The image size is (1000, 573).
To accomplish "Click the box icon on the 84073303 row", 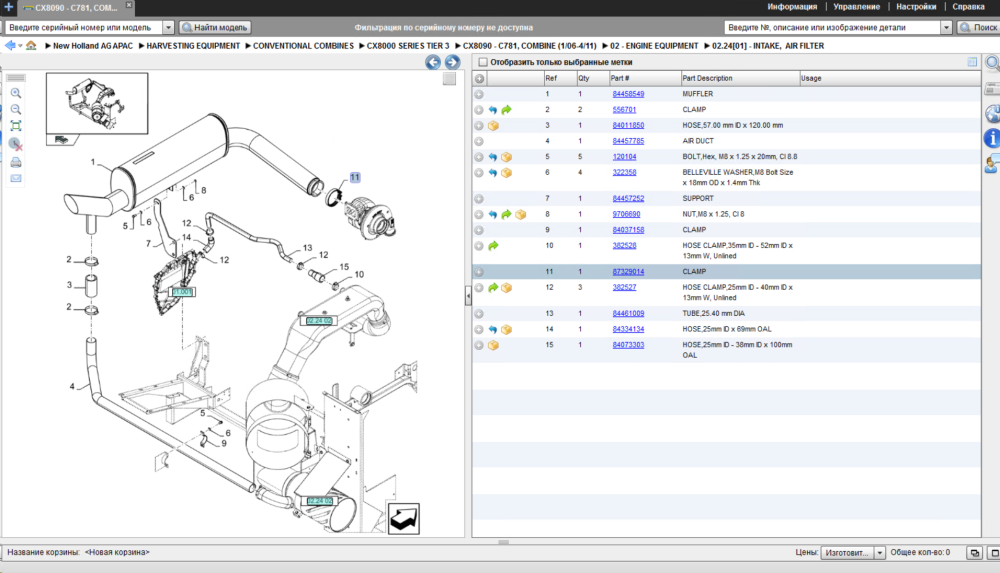I will [x=493, y=345].
